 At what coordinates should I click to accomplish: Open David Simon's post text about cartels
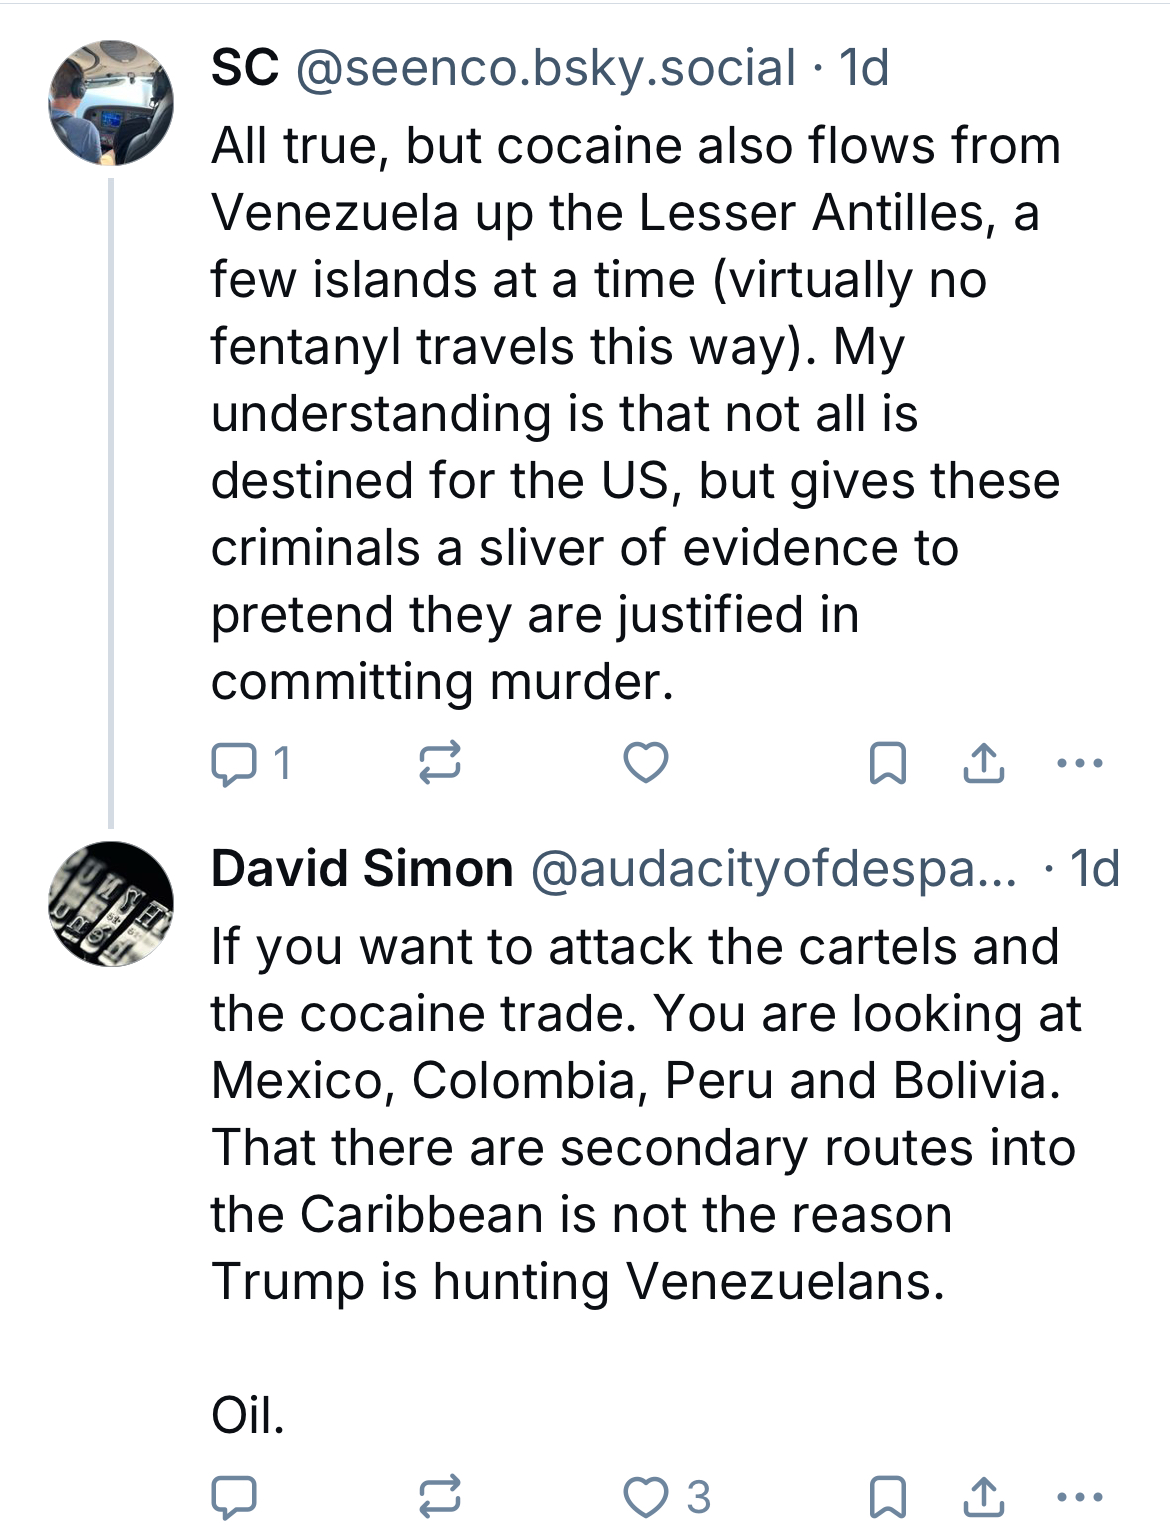coord(645,1113)
